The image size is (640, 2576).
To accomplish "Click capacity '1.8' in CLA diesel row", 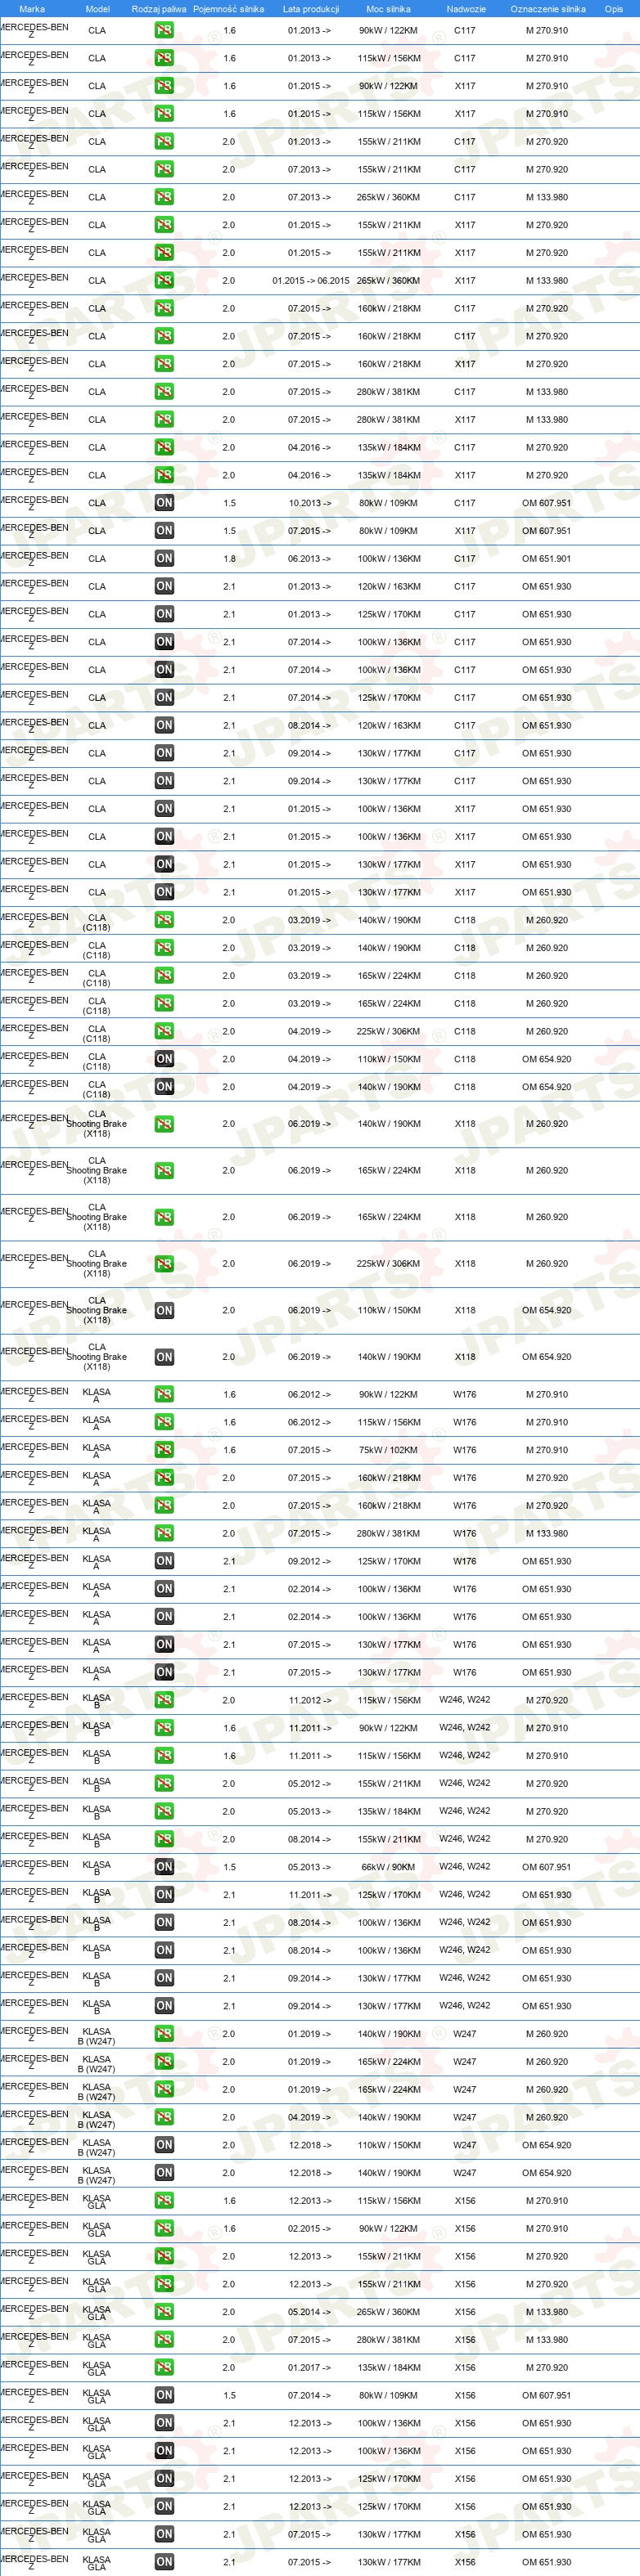I will pyautogui.click(x=229, y=559).
